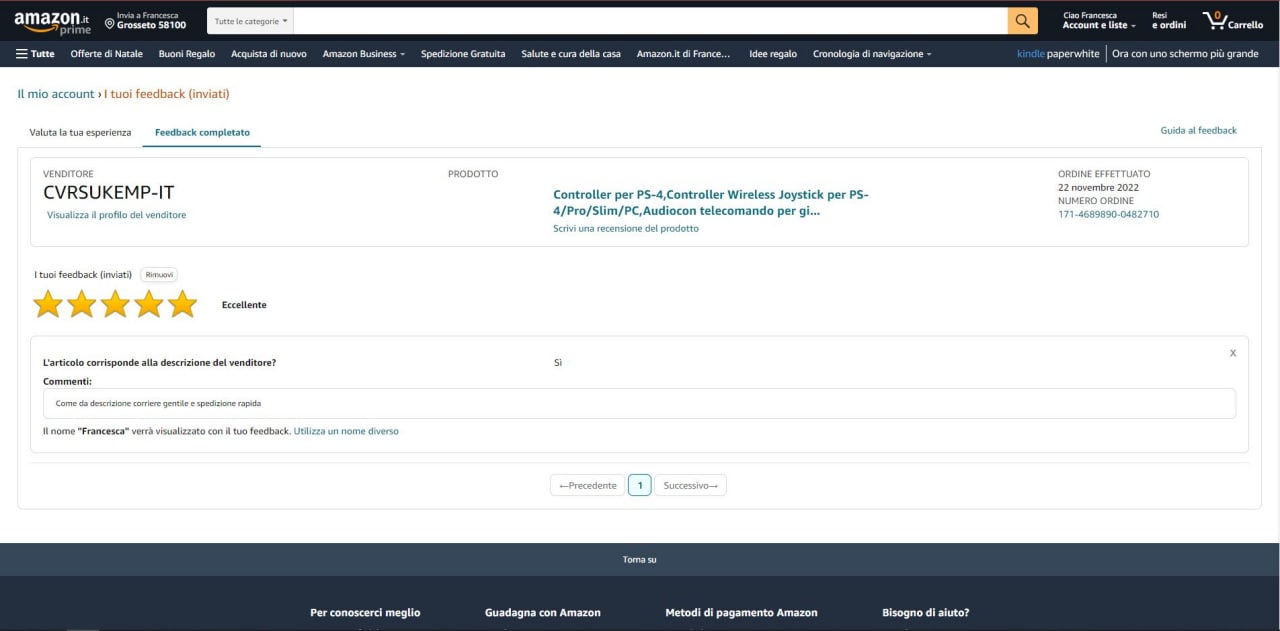Click the fifth yellow rating star
The image size is (1280, 631).
tap(182, 304)
